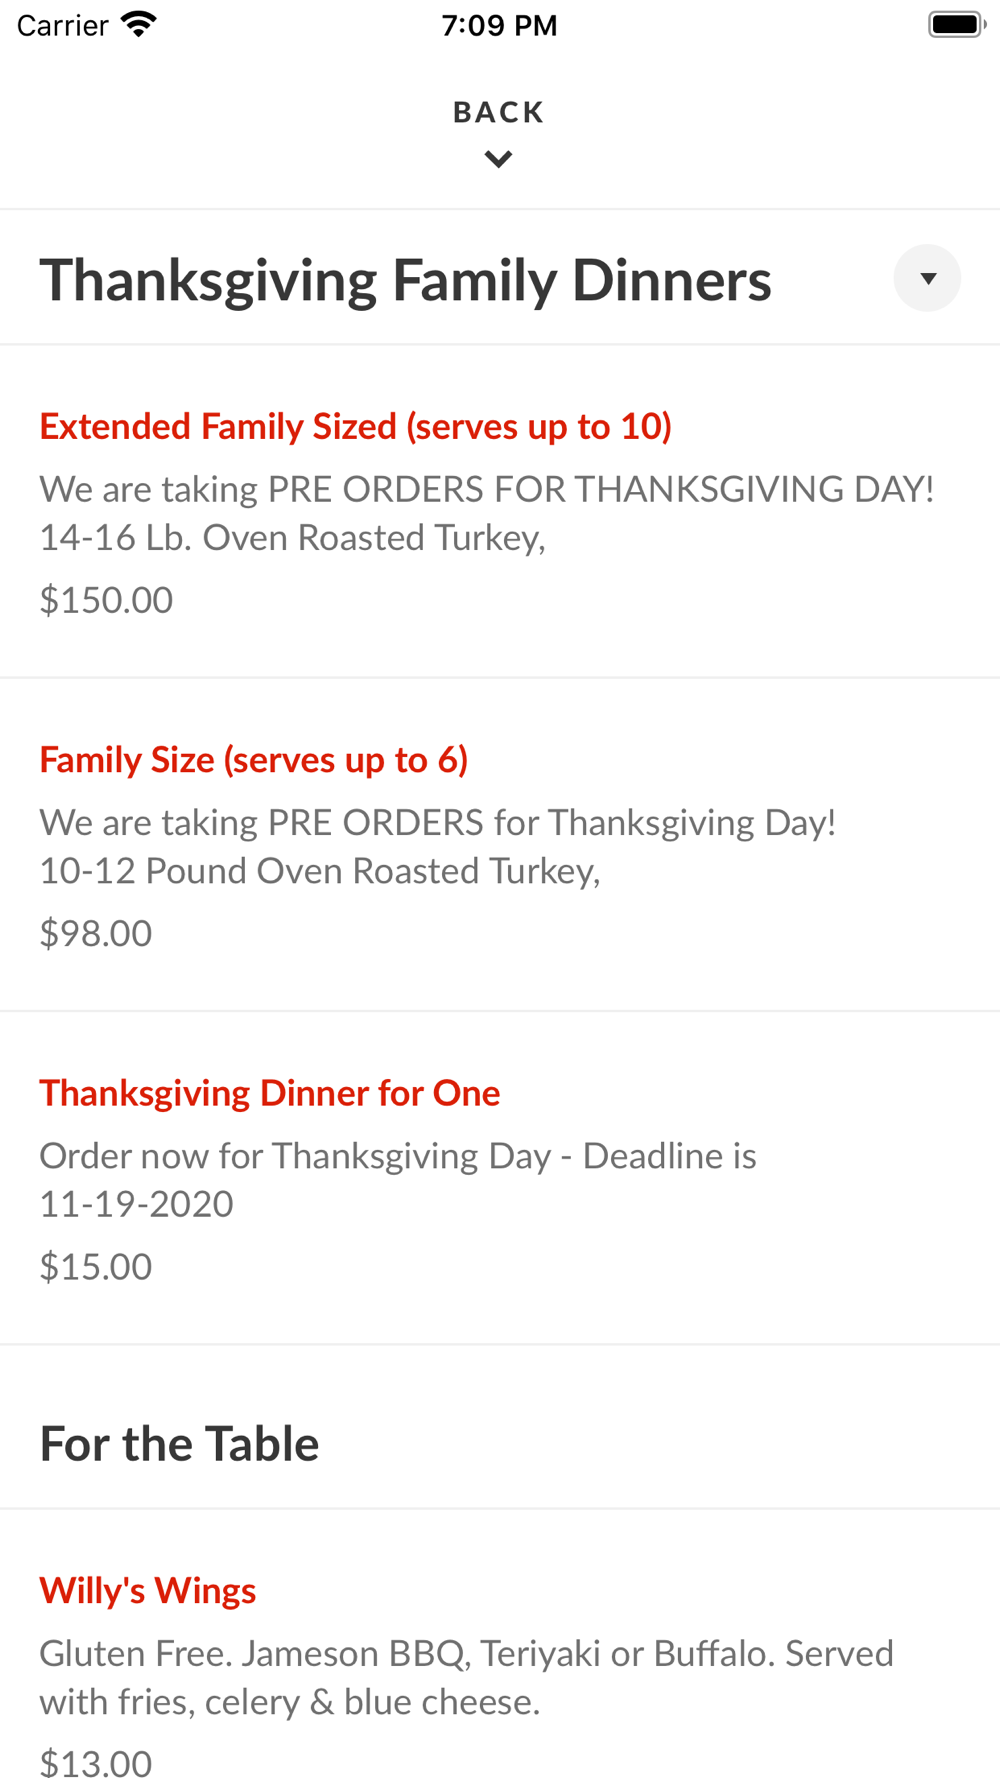
Task: Open the Extended Family Sized item description
Action: 487,513
